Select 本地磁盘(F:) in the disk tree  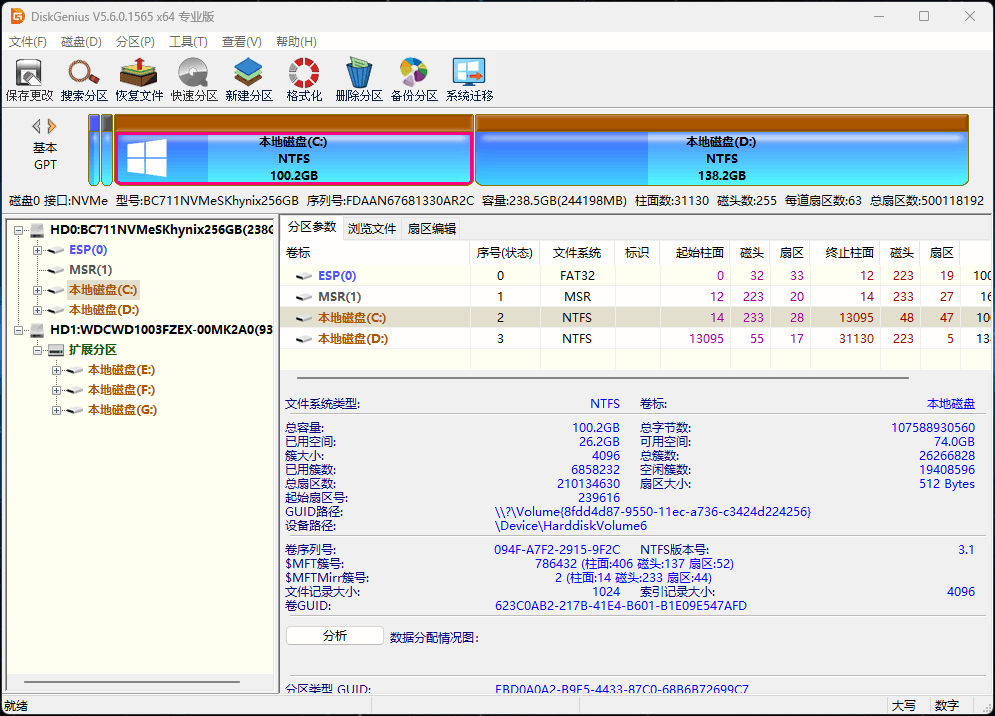point(121,390)
